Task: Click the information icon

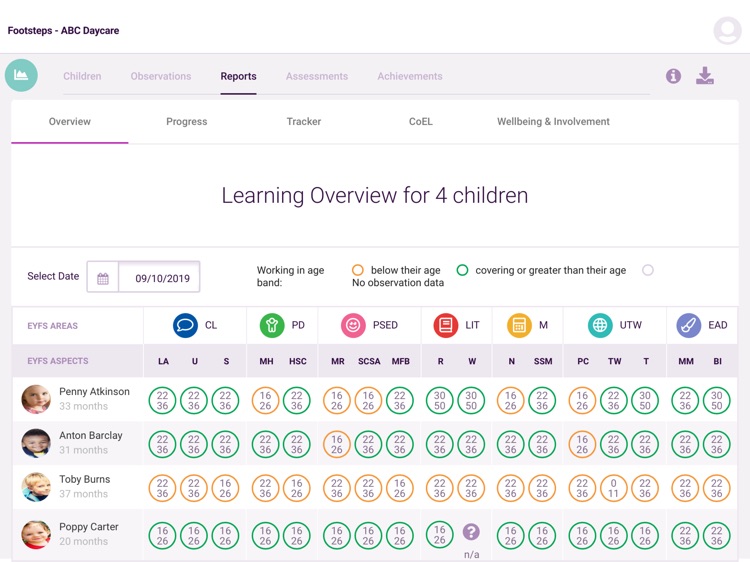Action: (x=673, y=76)
